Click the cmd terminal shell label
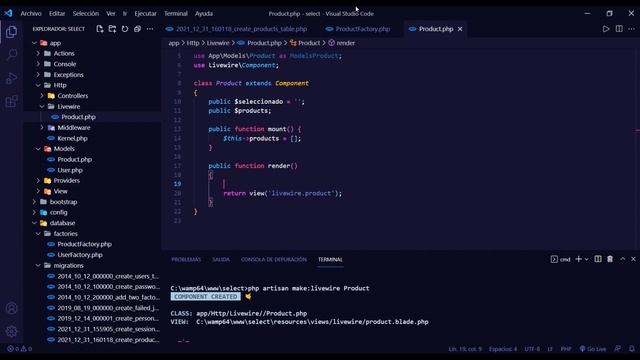 (x=560, y=259)
